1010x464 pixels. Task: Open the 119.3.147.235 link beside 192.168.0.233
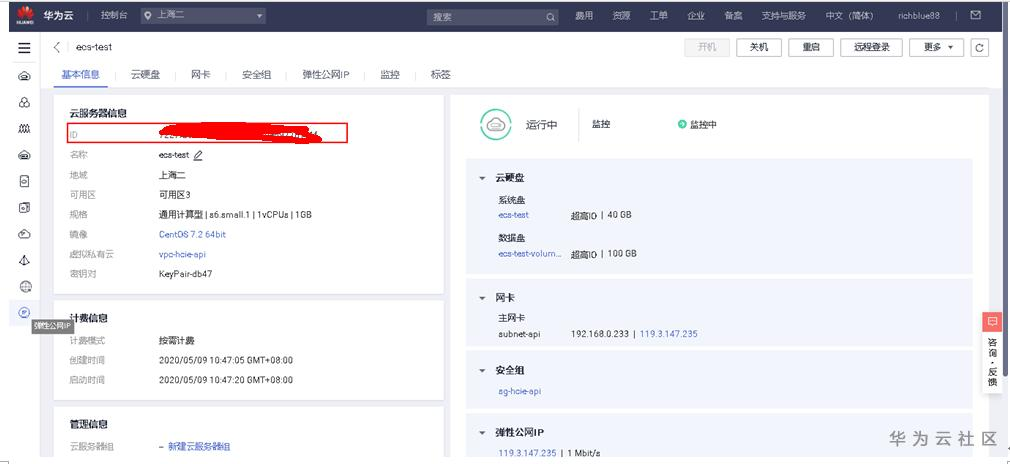click(x=669, y=334)
